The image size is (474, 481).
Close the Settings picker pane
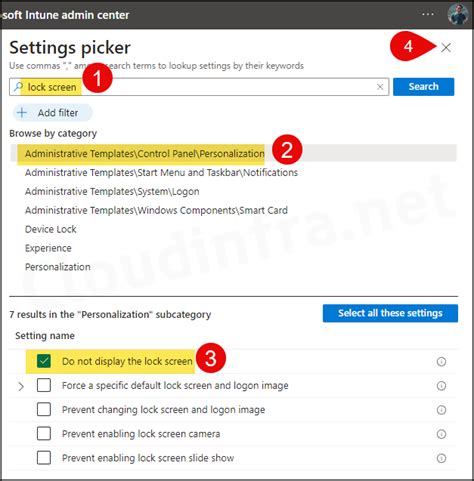click(x=446, y=48)
